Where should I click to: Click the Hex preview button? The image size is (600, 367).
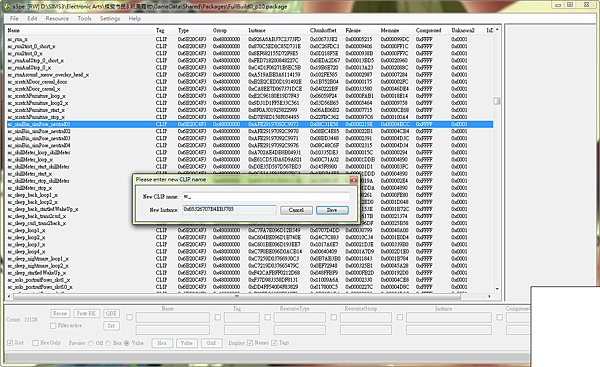(x=162, y=343)
